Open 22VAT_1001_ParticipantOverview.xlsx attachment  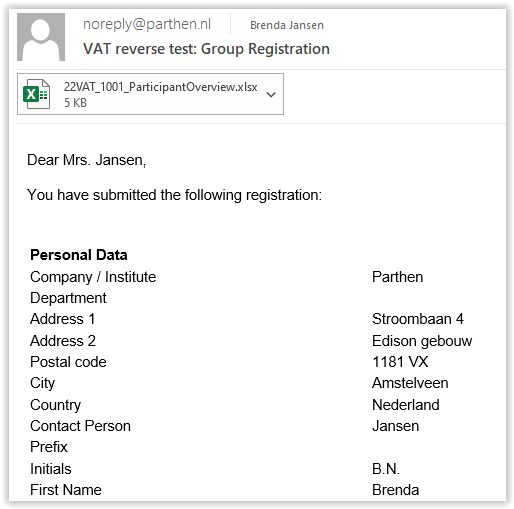(x=160, y=87)
